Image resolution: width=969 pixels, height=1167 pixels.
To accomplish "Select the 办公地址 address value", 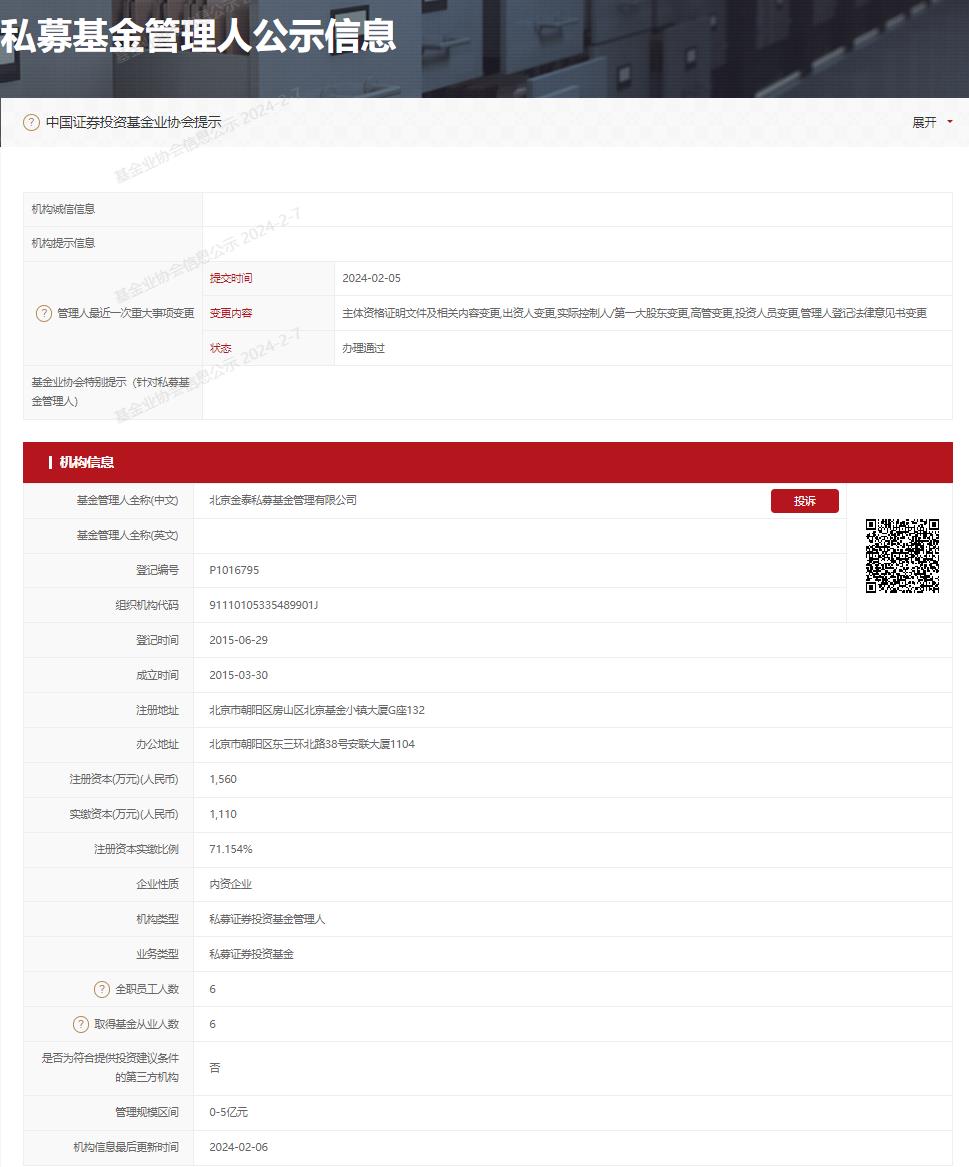I will 312,744.
